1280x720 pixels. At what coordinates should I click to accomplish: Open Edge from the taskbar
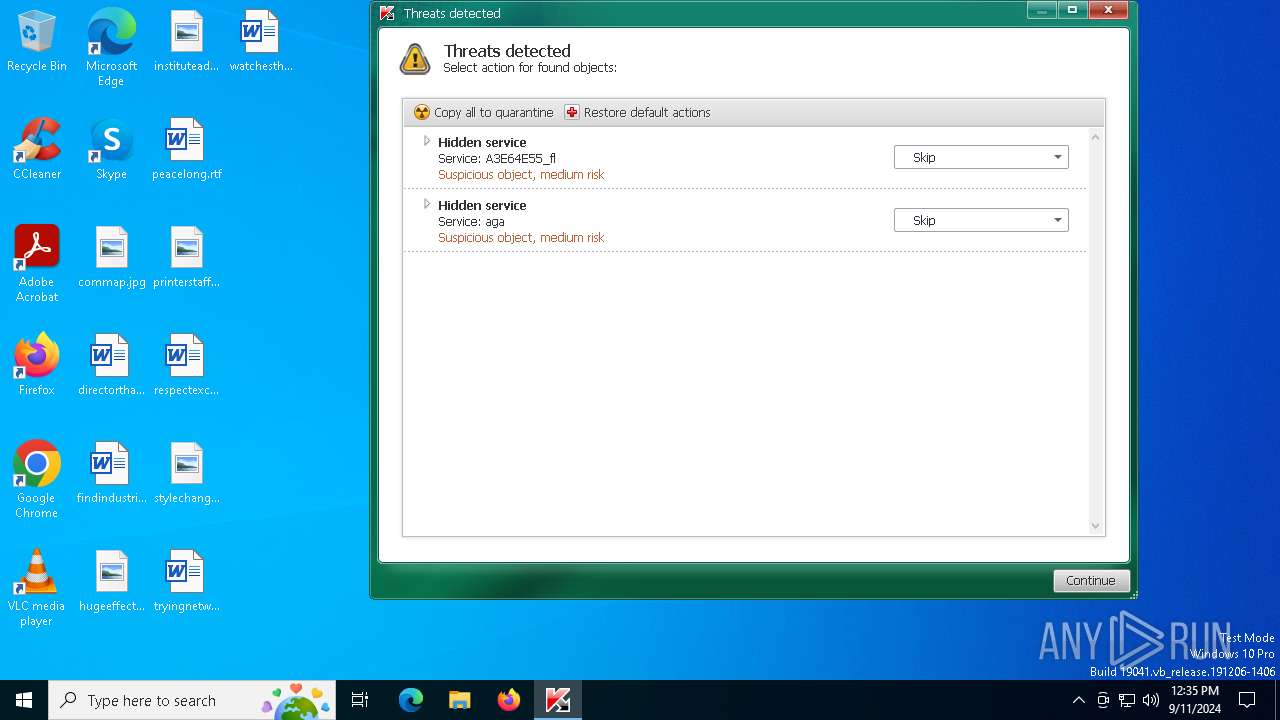tap(411, 700)
